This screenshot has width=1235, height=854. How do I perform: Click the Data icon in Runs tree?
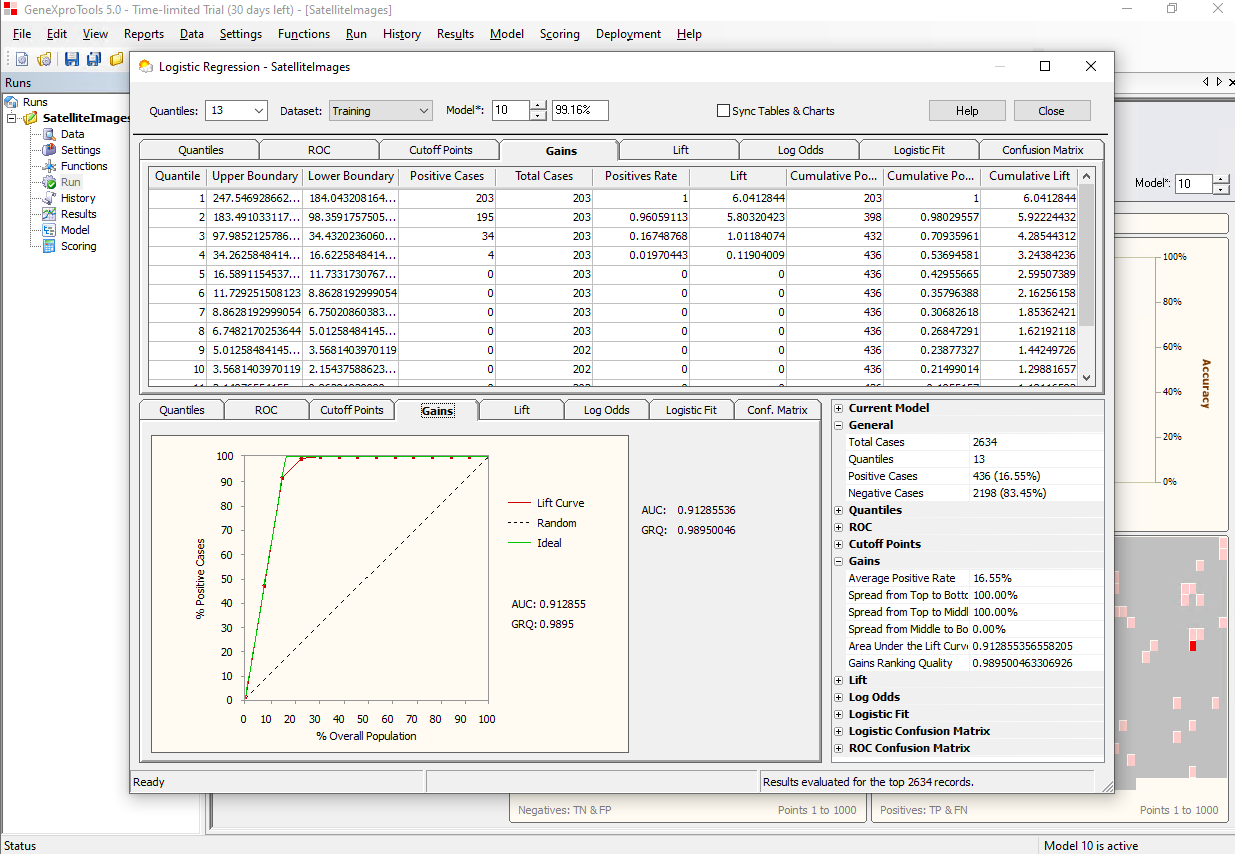click(x=49, y=134)
